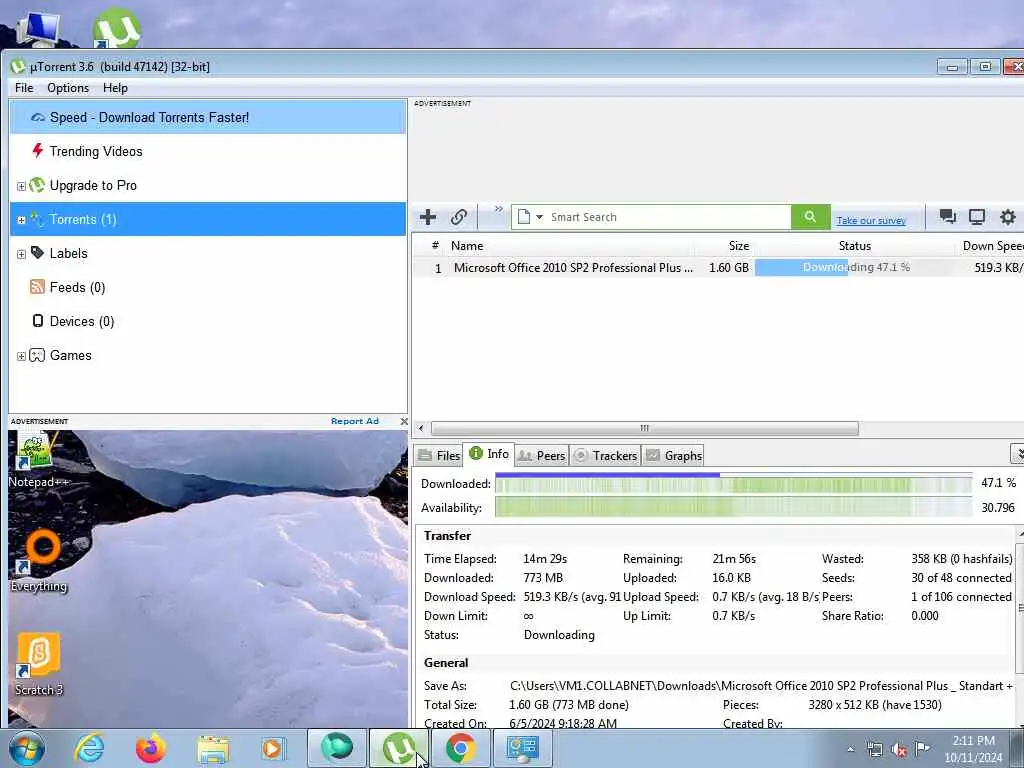Open the Everything desktop shortcut
This screenshot has height=768, width=1024.
(39, 560)
